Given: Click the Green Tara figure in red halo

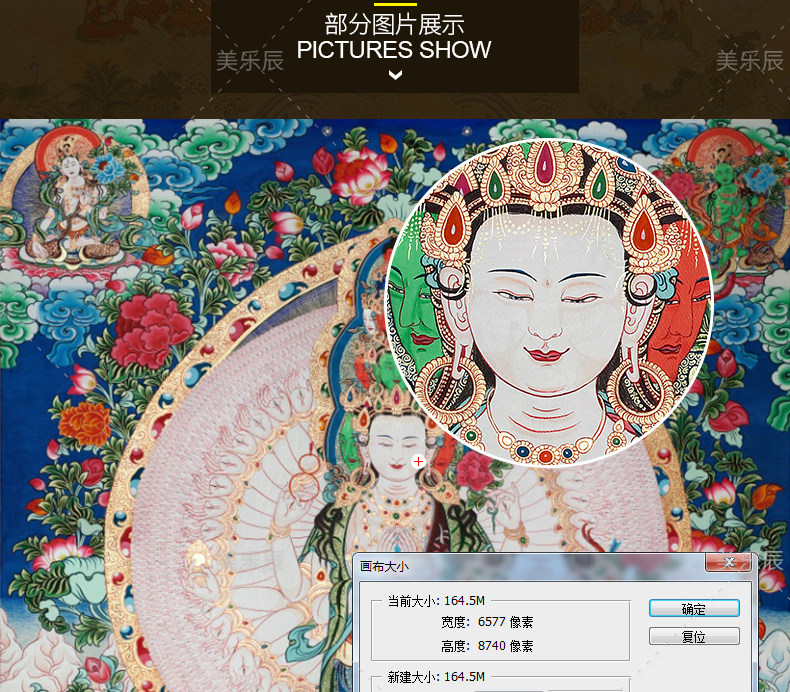Looking at the screenshot, I should coord(726,202).
